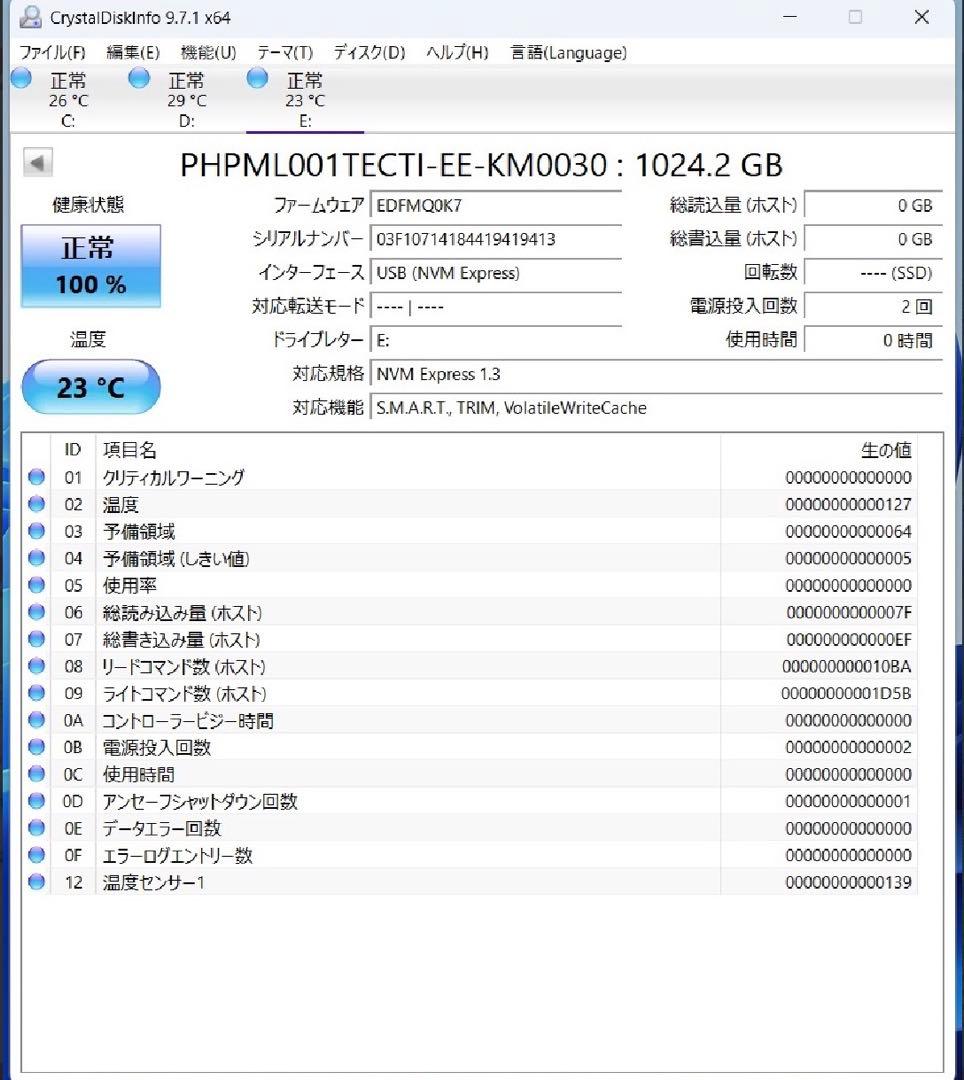Open the 言語(Language) menu
The width and height of the screenshot is (964, 1080).
568,52
